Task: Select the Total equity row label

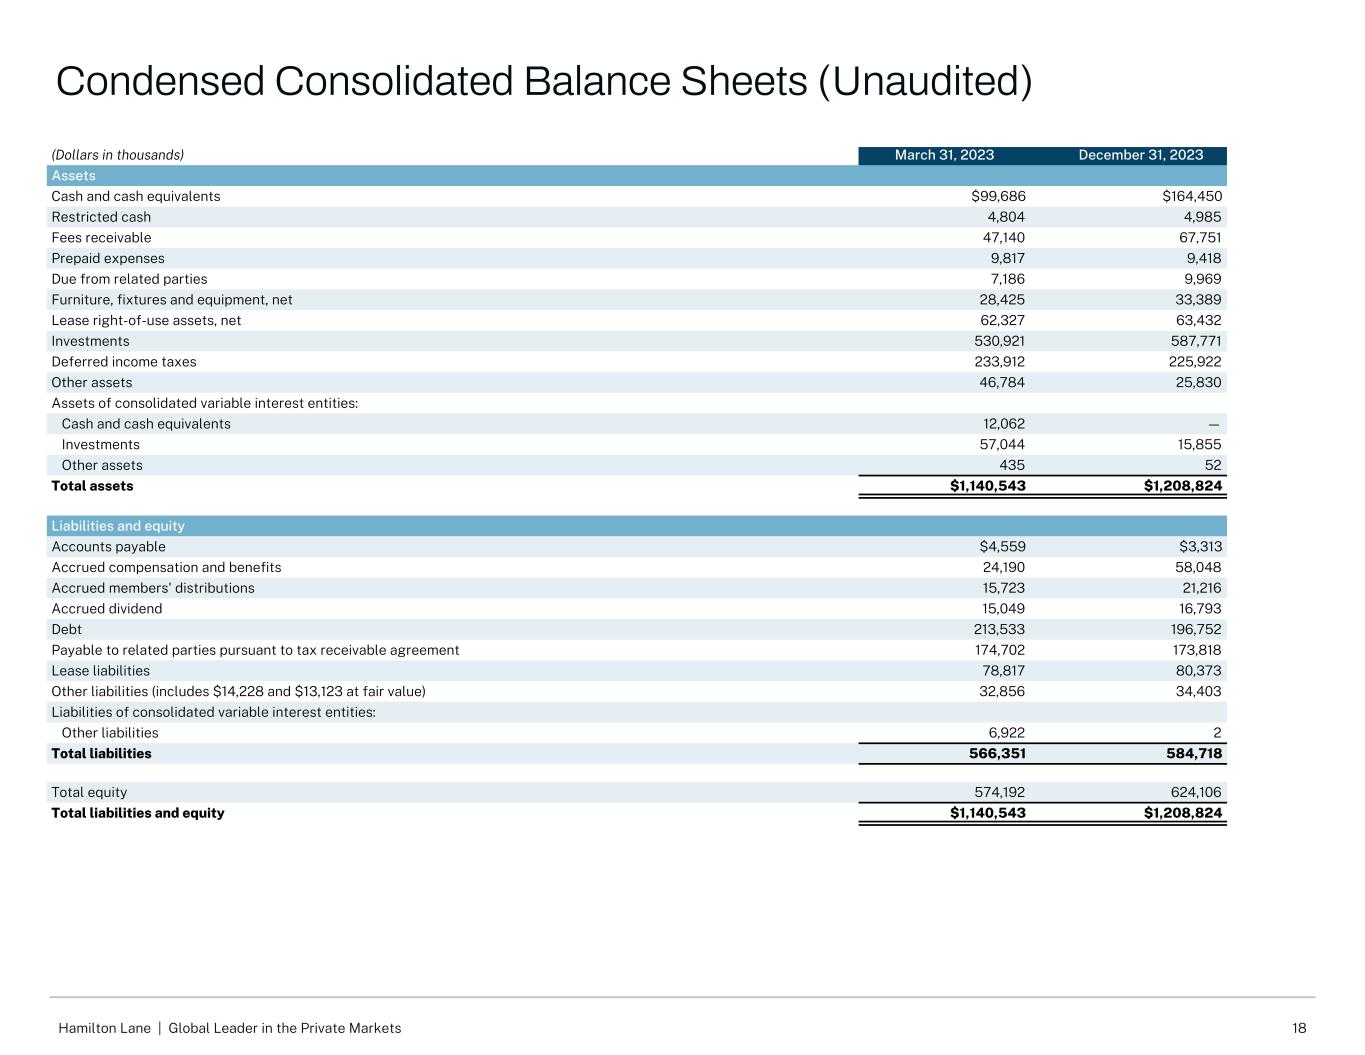Action: coord(89,792)
